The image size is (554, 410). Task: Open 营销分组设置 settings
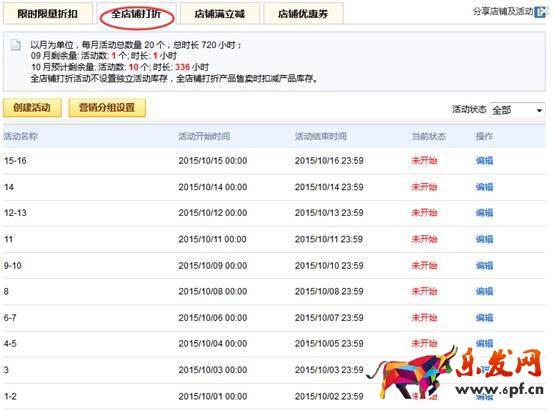pos(107,107)
